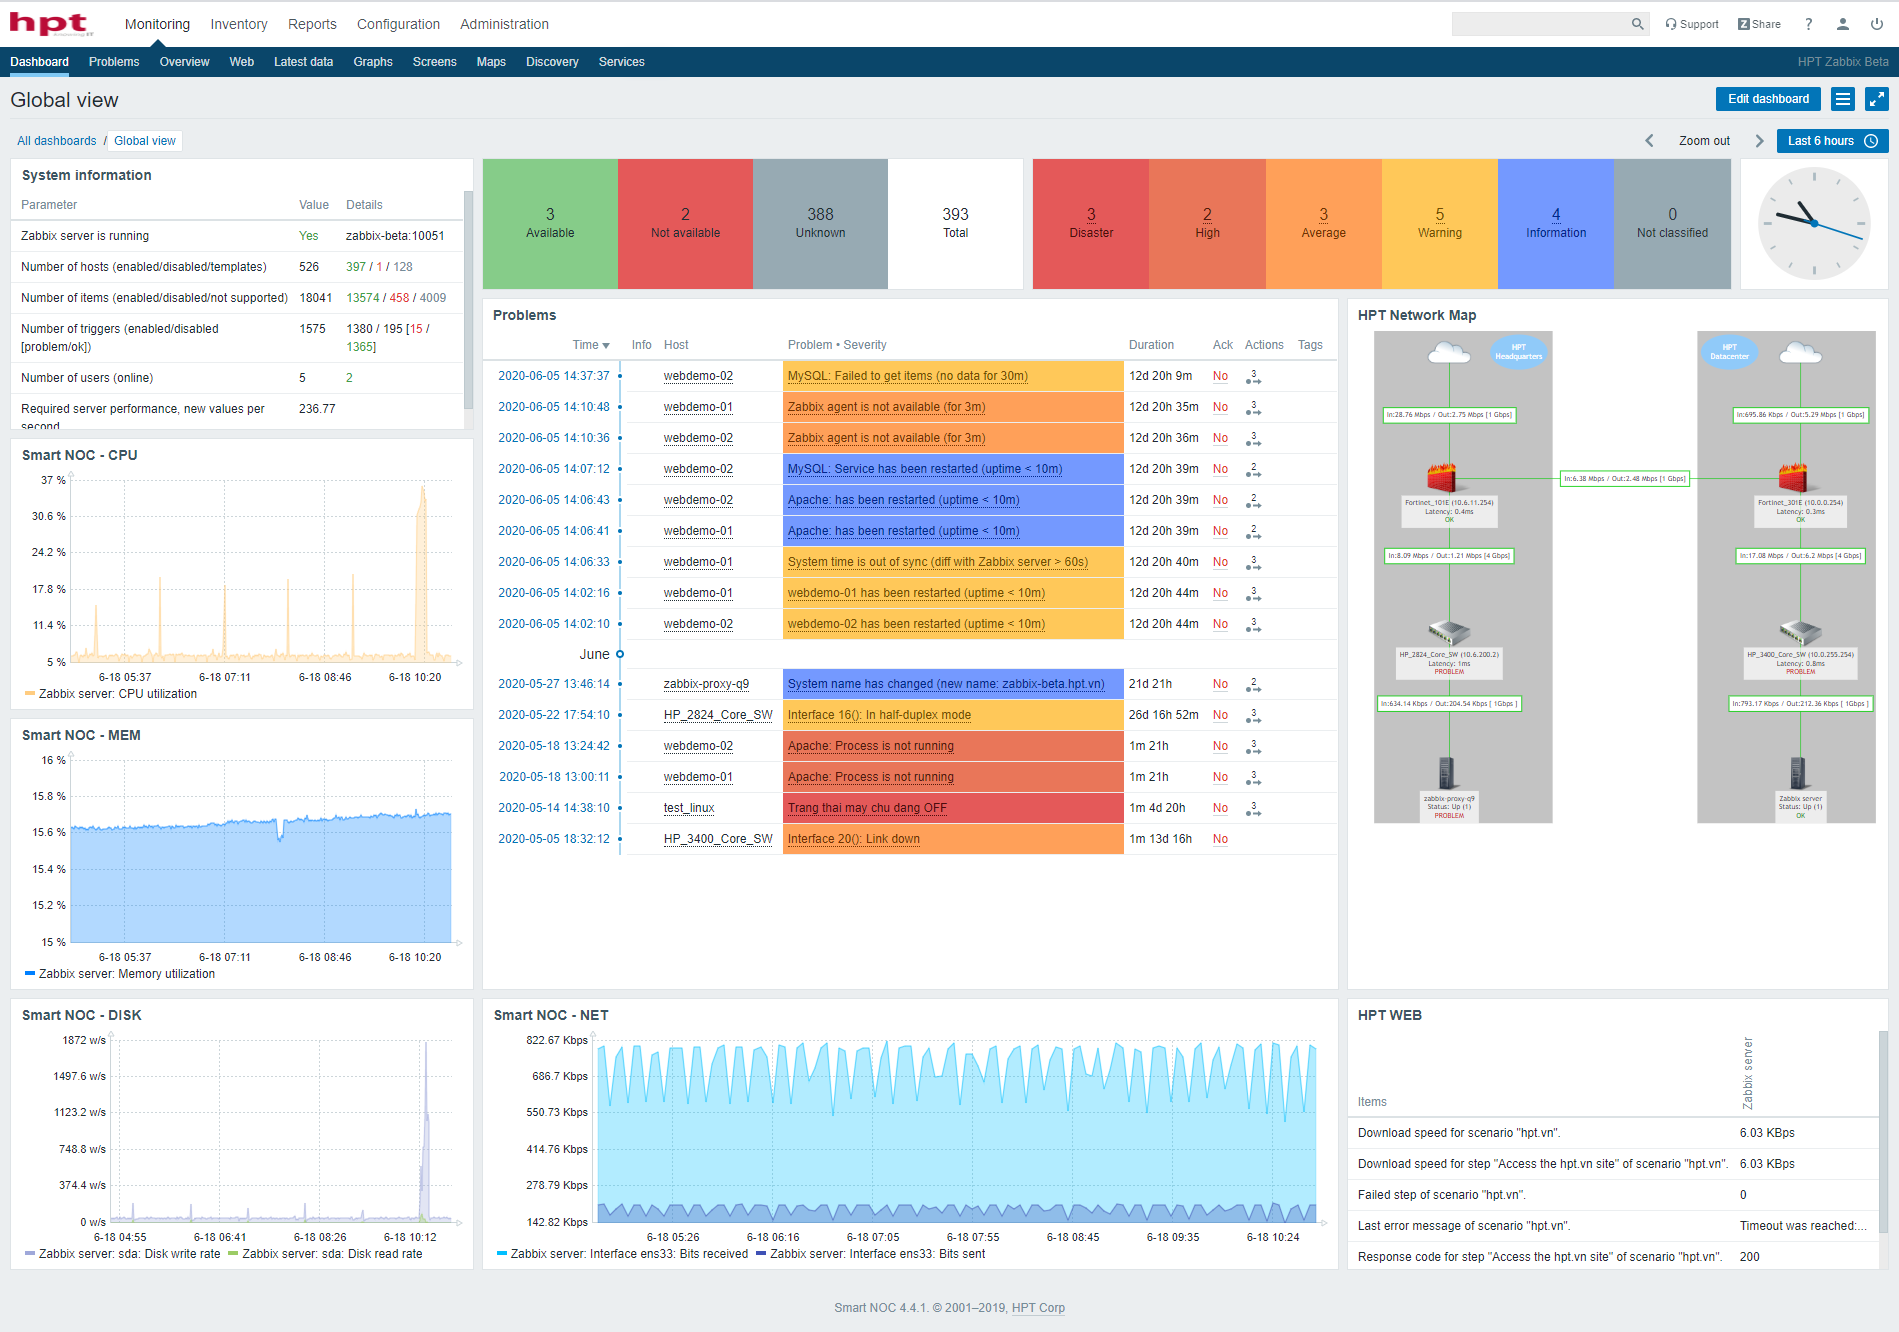Click zabbix-proxy-q9 server icon on map

pyautogui.click(x=1446, y=773)
